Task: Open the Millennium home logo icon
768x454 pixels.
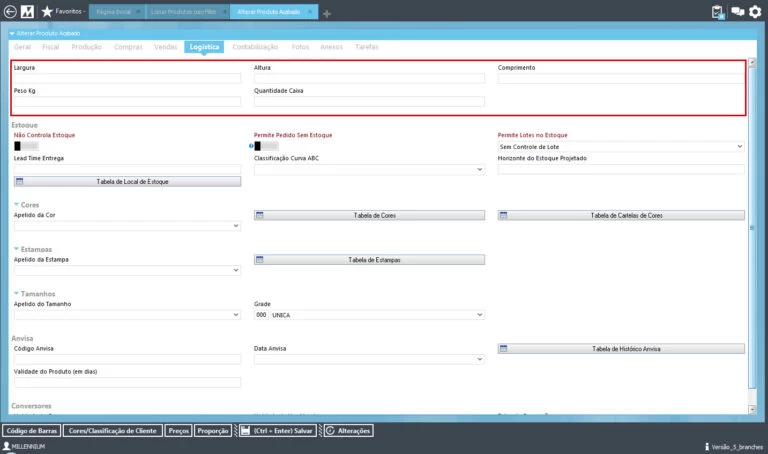Action: click(28, 12)
